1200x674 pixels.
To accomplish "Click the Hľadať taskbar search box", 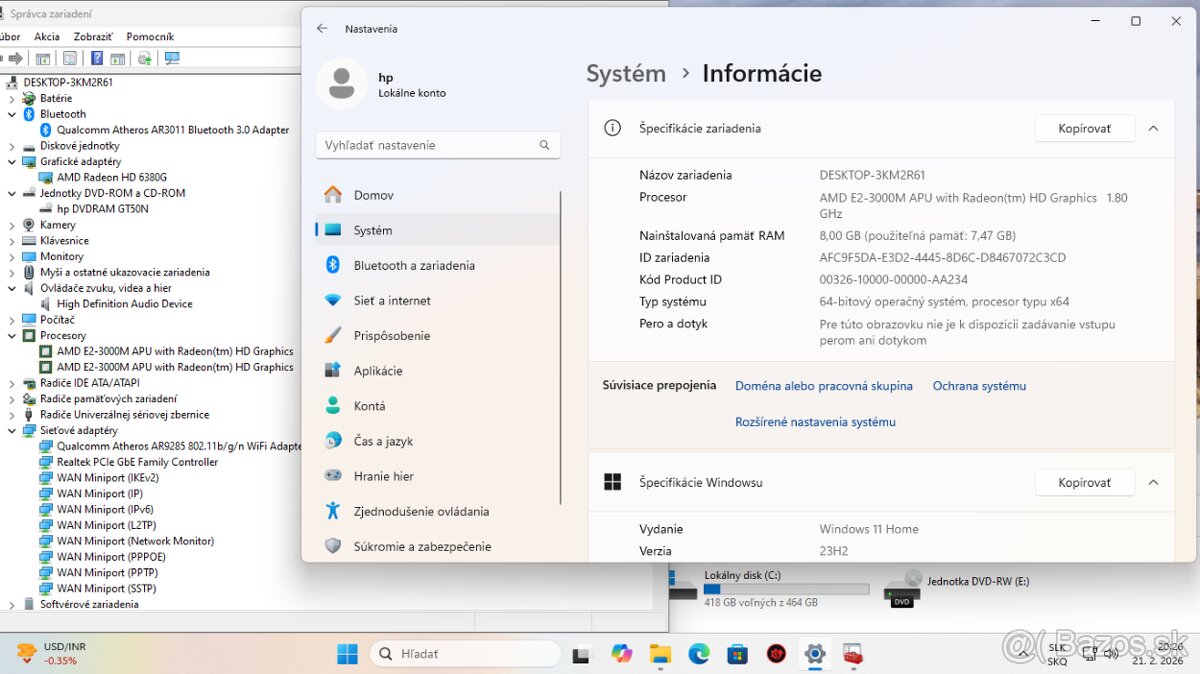I will tap(465, 654).
